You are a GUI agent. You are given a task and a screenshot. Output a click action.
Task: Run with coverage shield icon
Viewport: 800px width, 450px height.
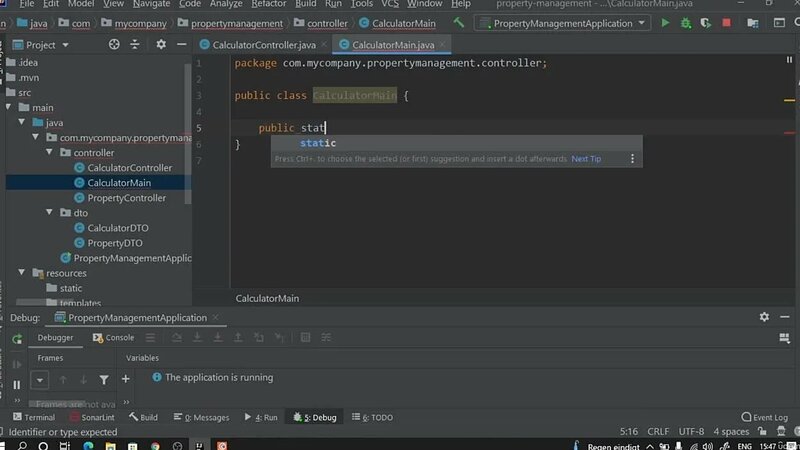coord(706,23)
